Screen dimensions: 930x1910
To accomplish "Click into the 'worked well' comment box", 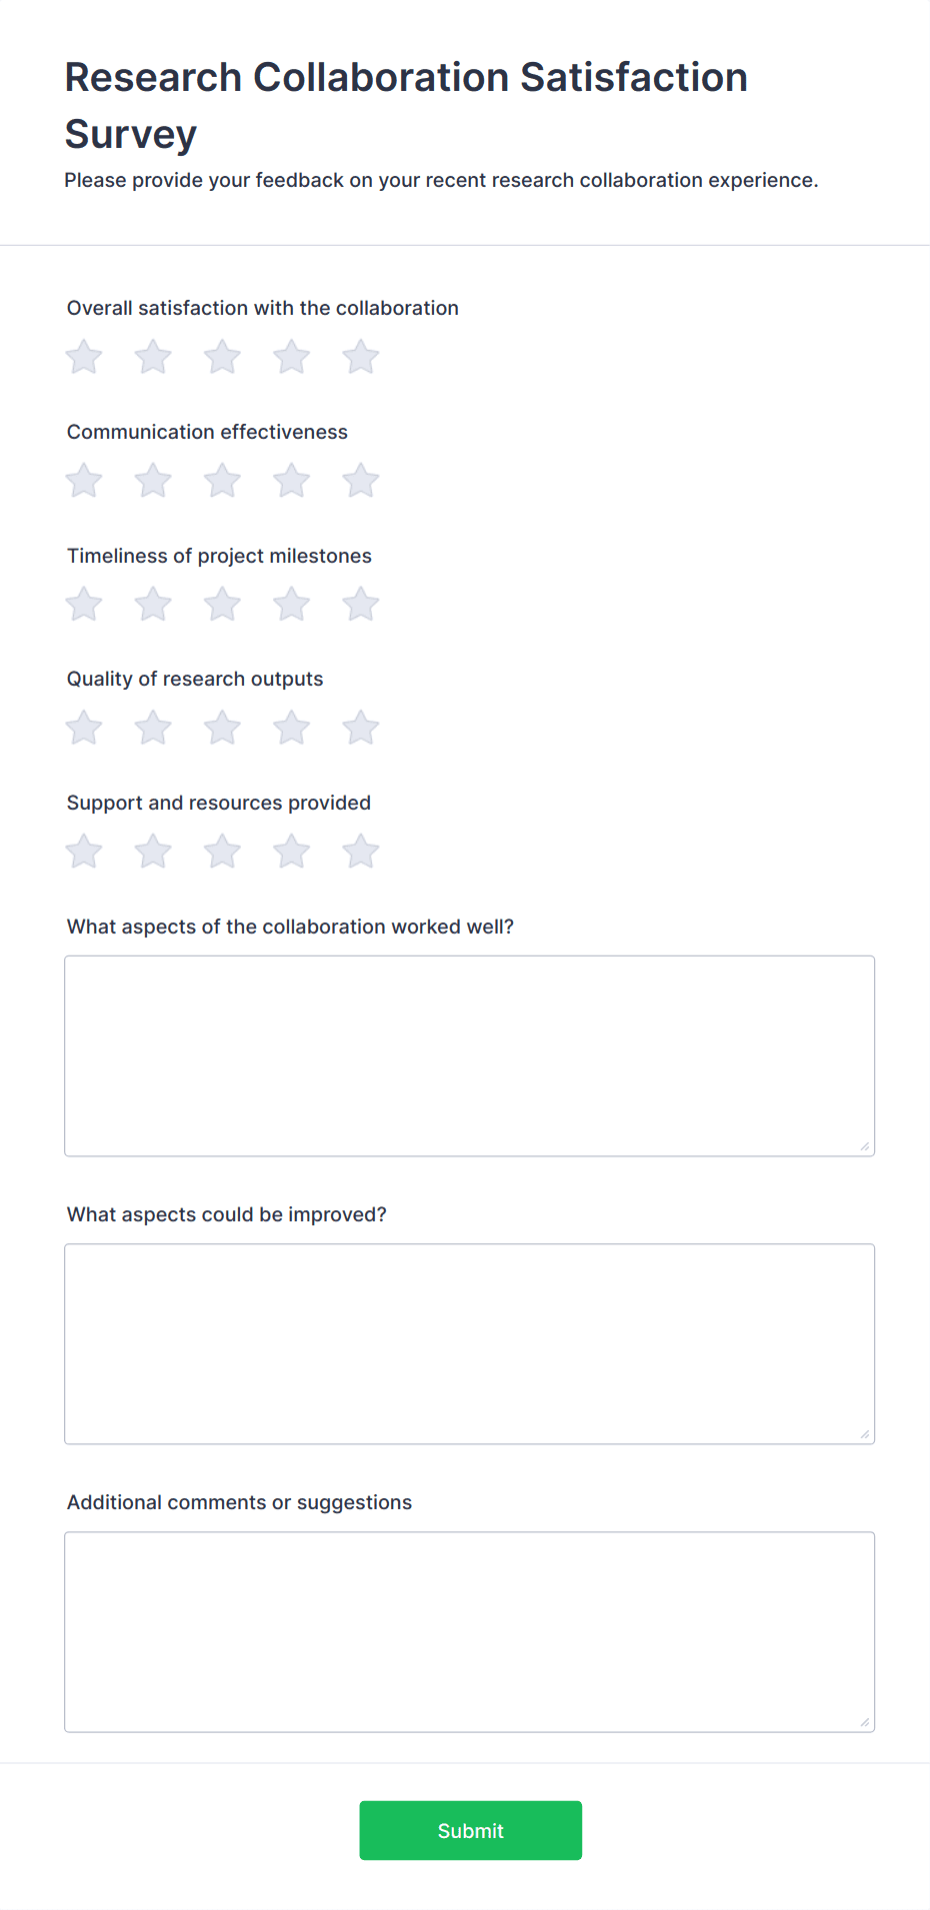I will click(x=469, y=1055).
